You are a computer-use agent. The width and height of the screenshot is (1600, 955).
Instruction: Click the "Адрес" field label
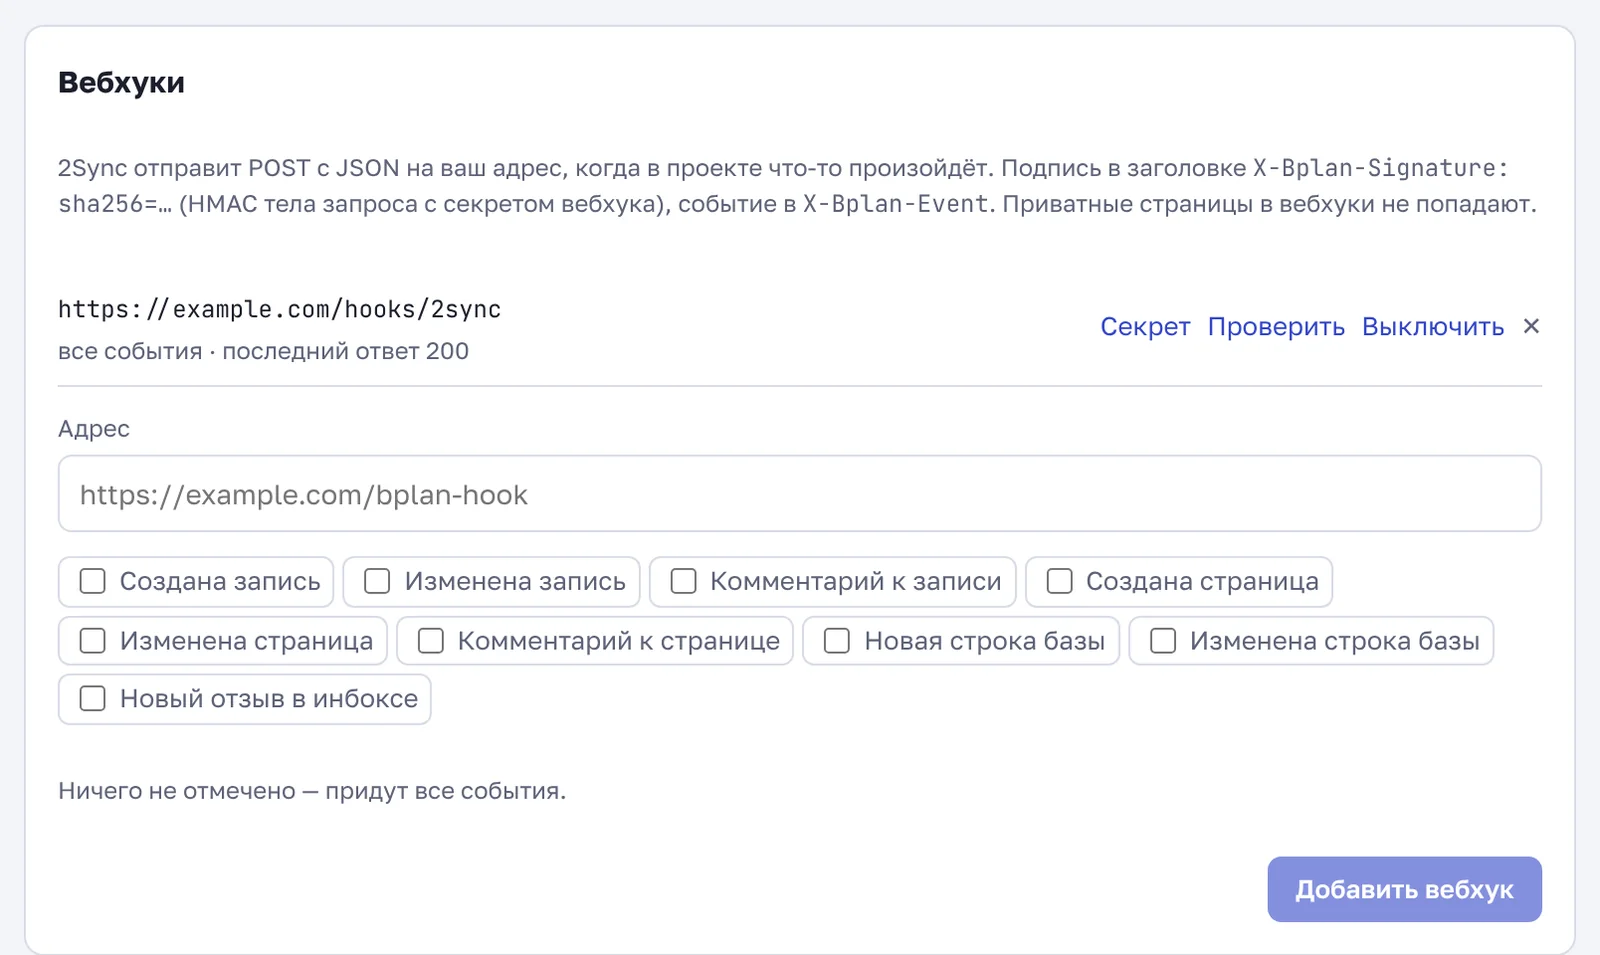coord(94,429)
